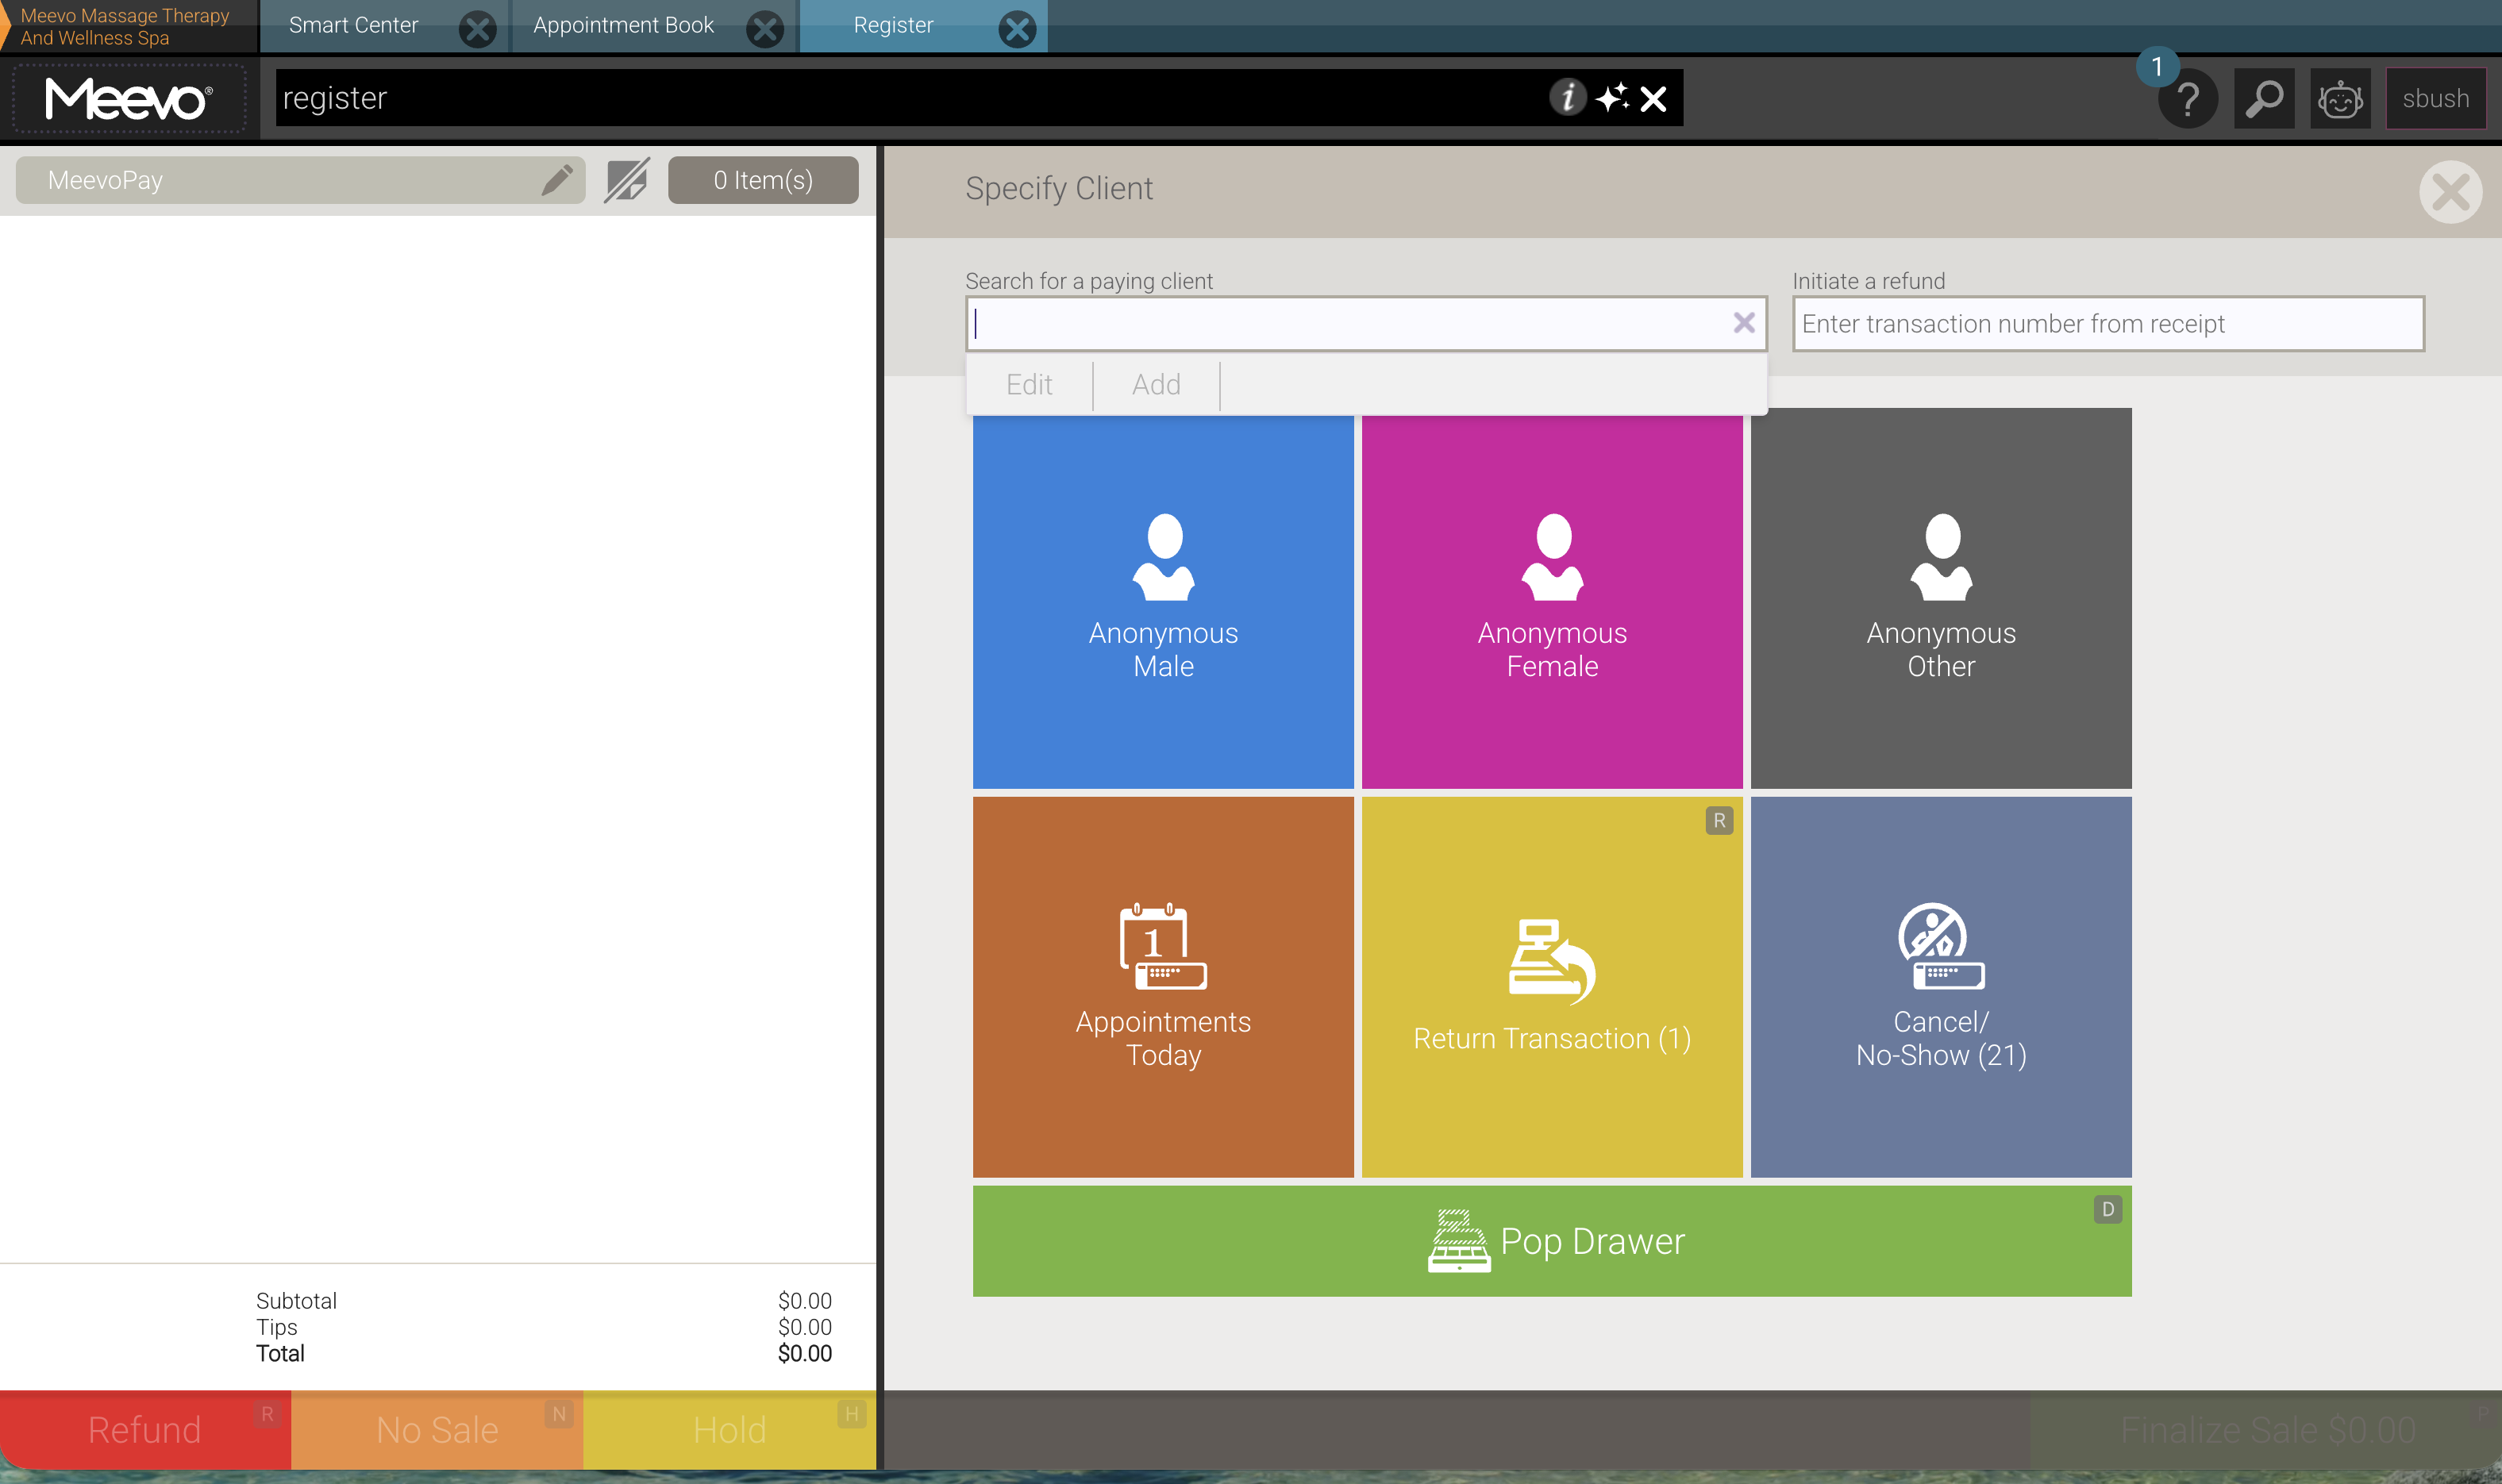Click the AI sparkle icon in search bar
The height and width of the screenshot is (1484, 2502).
coord(1612,98)
